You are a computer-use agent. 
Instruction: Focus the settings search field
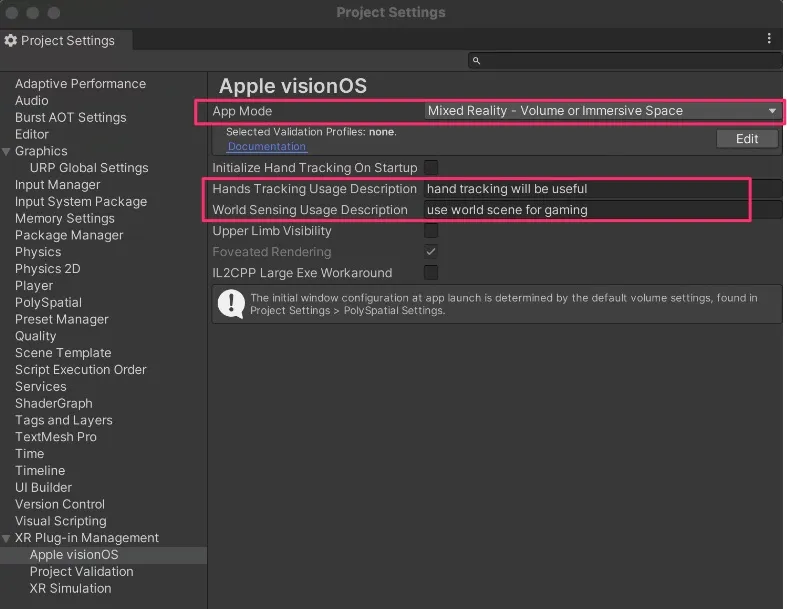click(625, 61)
